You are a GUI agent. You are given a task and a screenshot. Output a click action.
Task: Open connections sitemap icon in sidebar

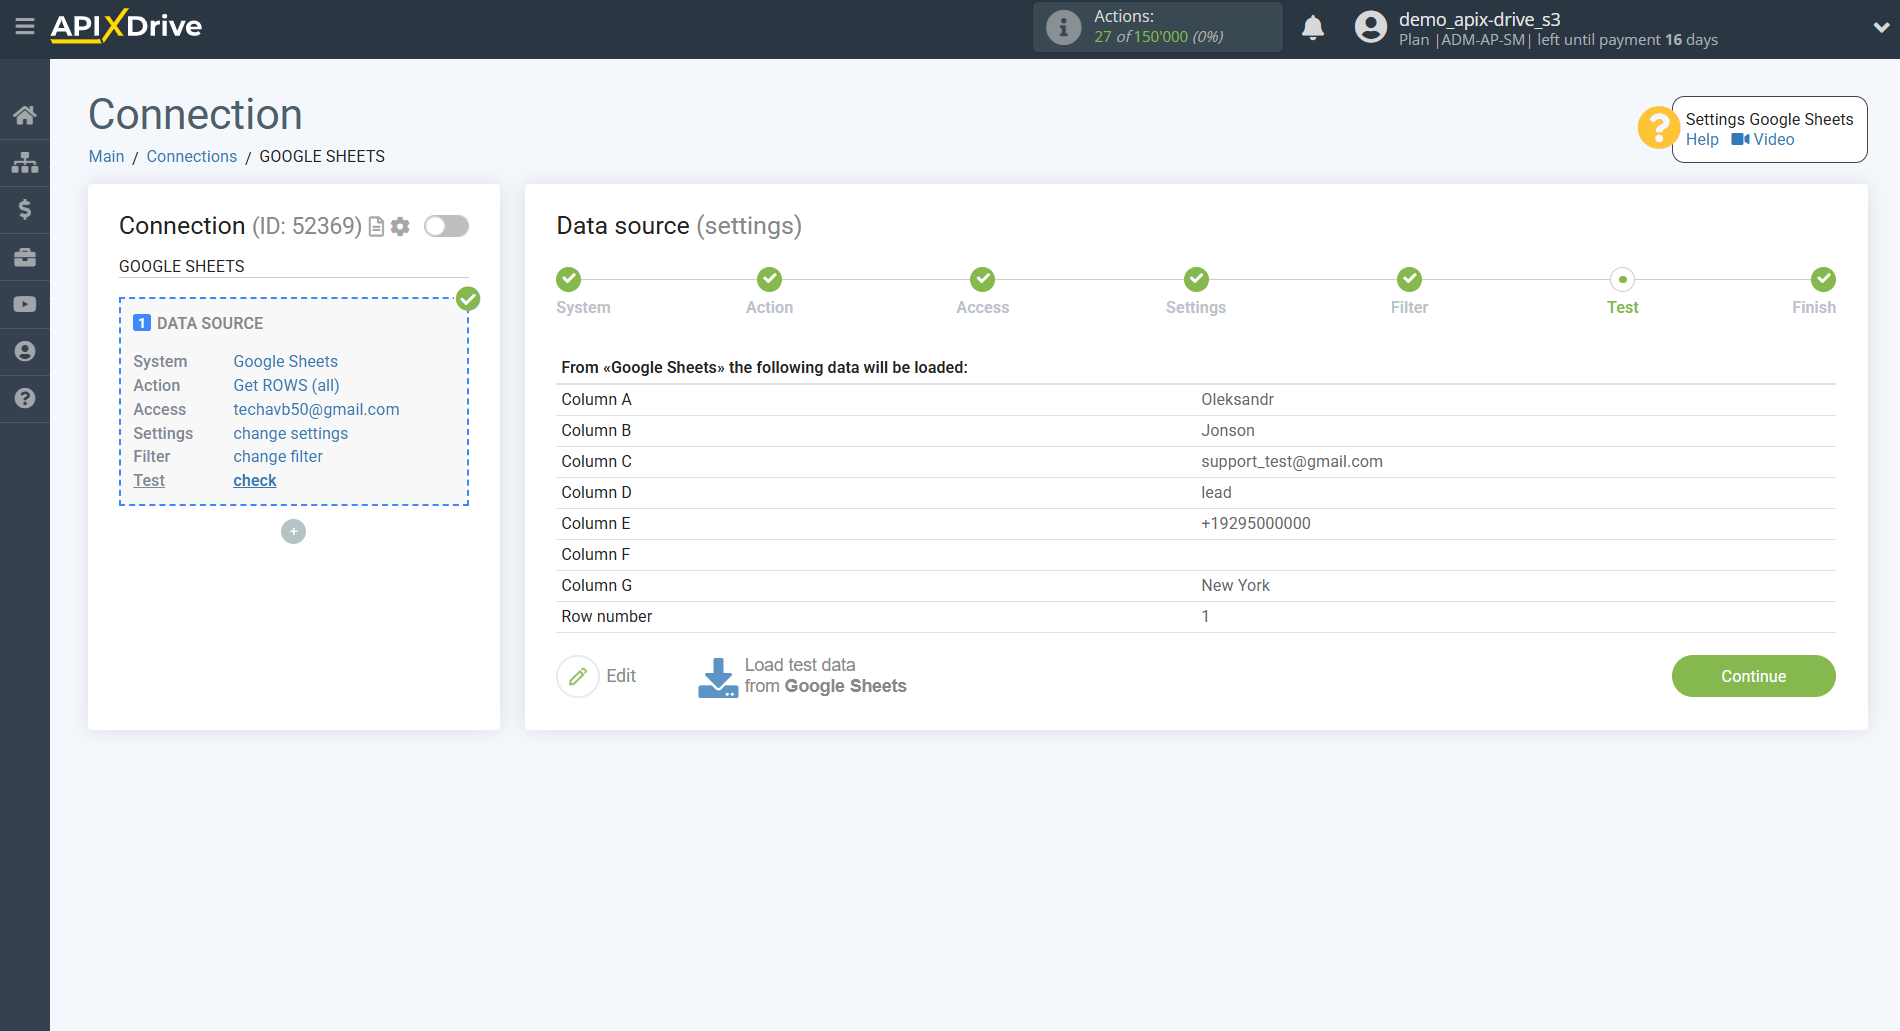click(x=25, y=162)
